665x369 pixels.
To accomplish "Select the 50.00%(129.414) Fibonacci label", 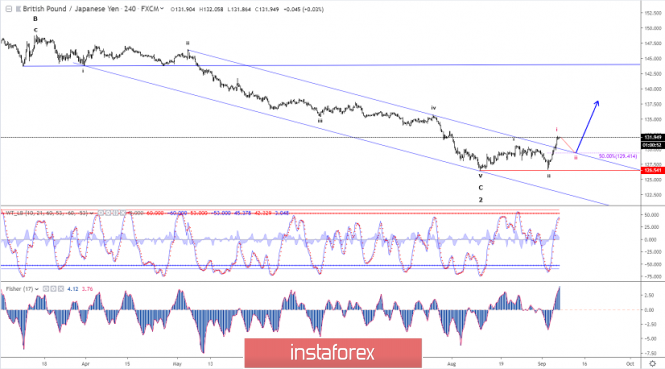I will tap(618, 157).
